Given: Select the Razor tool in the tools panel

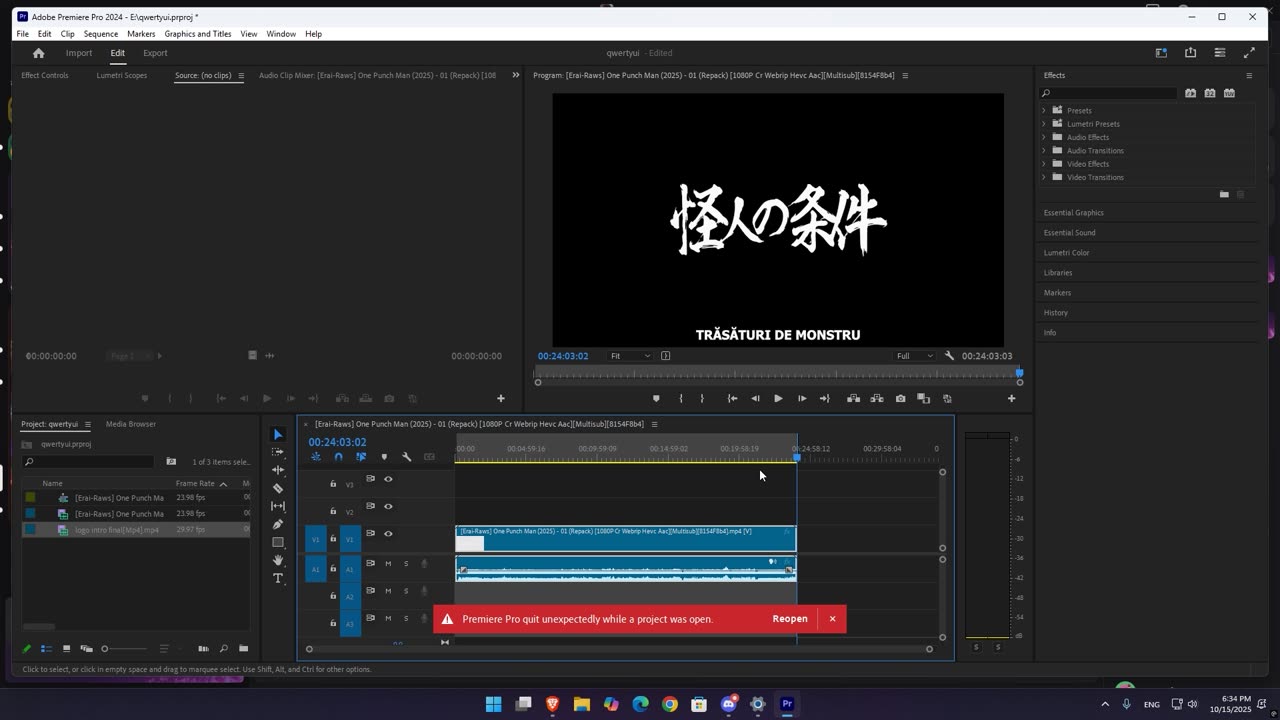Looking at the screenshot, I should click(278, 488).
